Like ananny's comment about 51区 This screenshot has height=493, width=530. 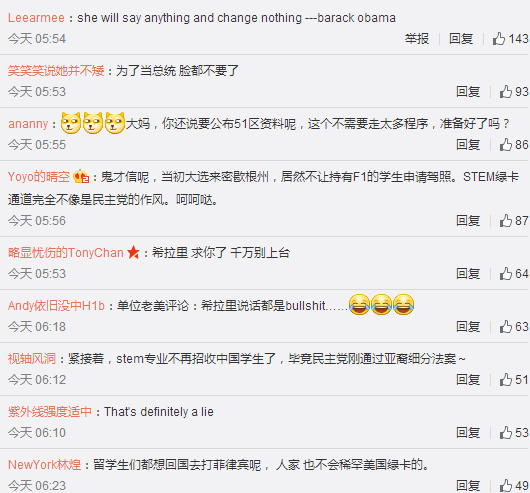pyautogui.click(x=514, y=145)
